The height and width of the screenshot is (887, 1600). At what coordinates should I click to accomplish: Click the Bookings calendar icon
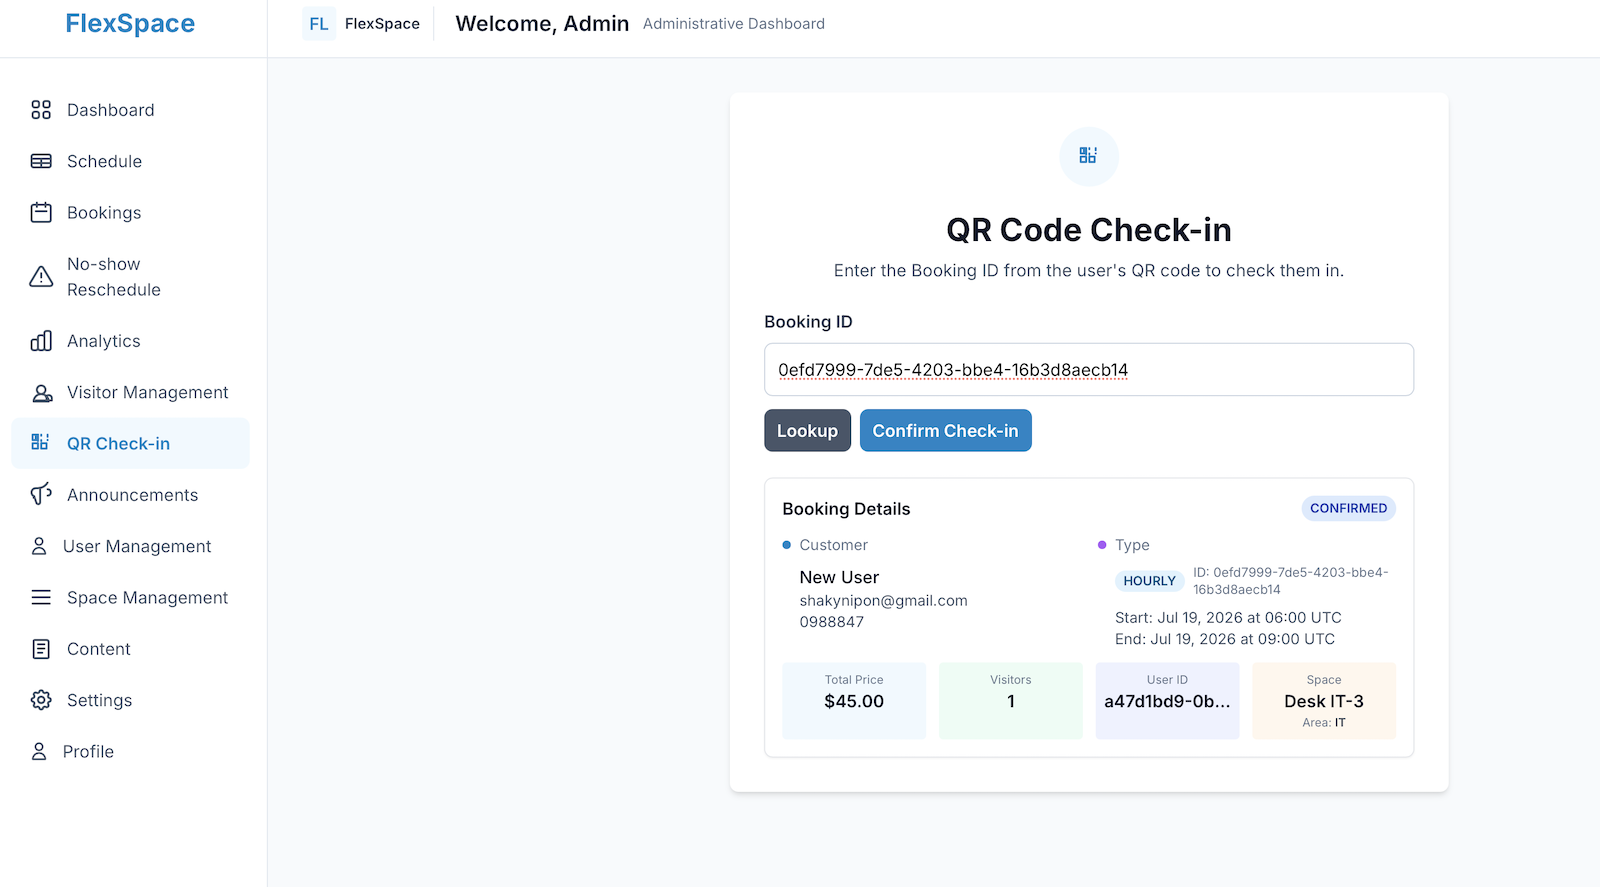point(41,213)
